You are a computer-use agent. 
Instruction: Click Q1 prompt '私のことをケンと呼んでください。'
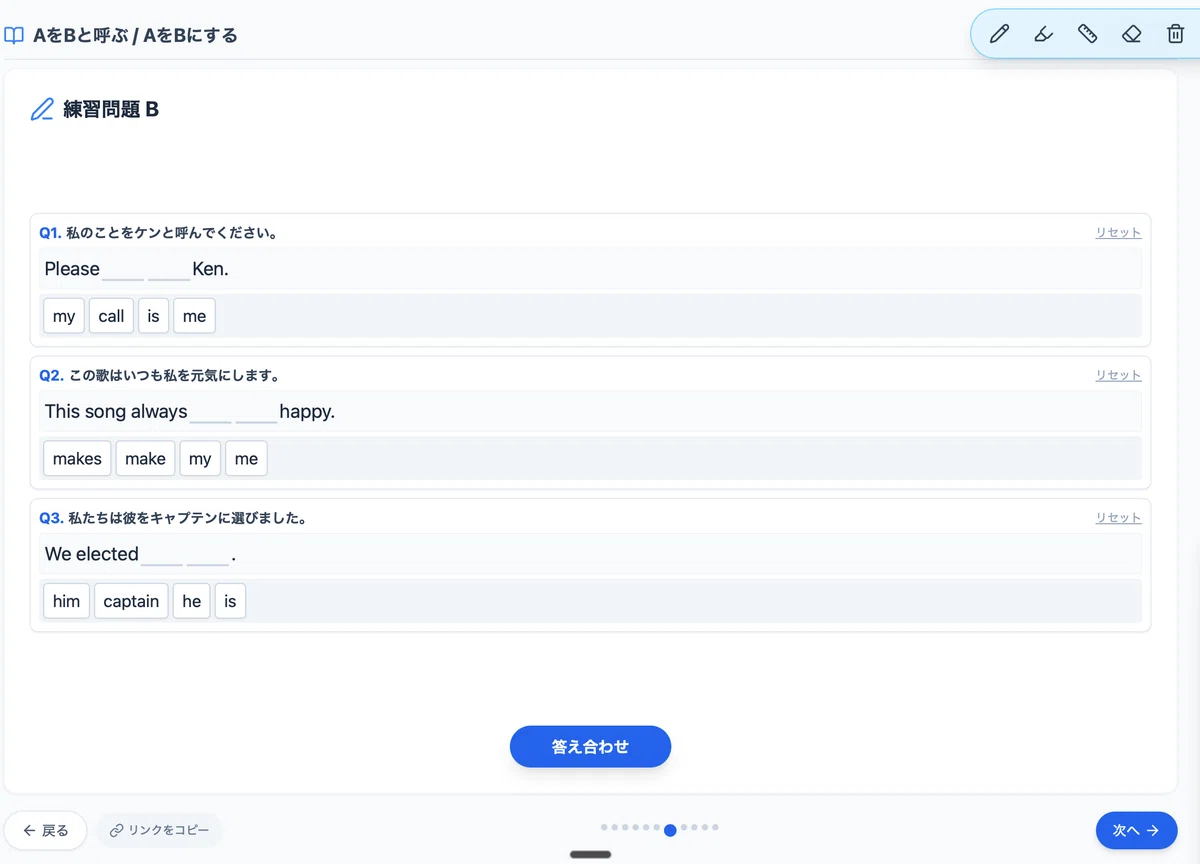click(x=172, y=233)
